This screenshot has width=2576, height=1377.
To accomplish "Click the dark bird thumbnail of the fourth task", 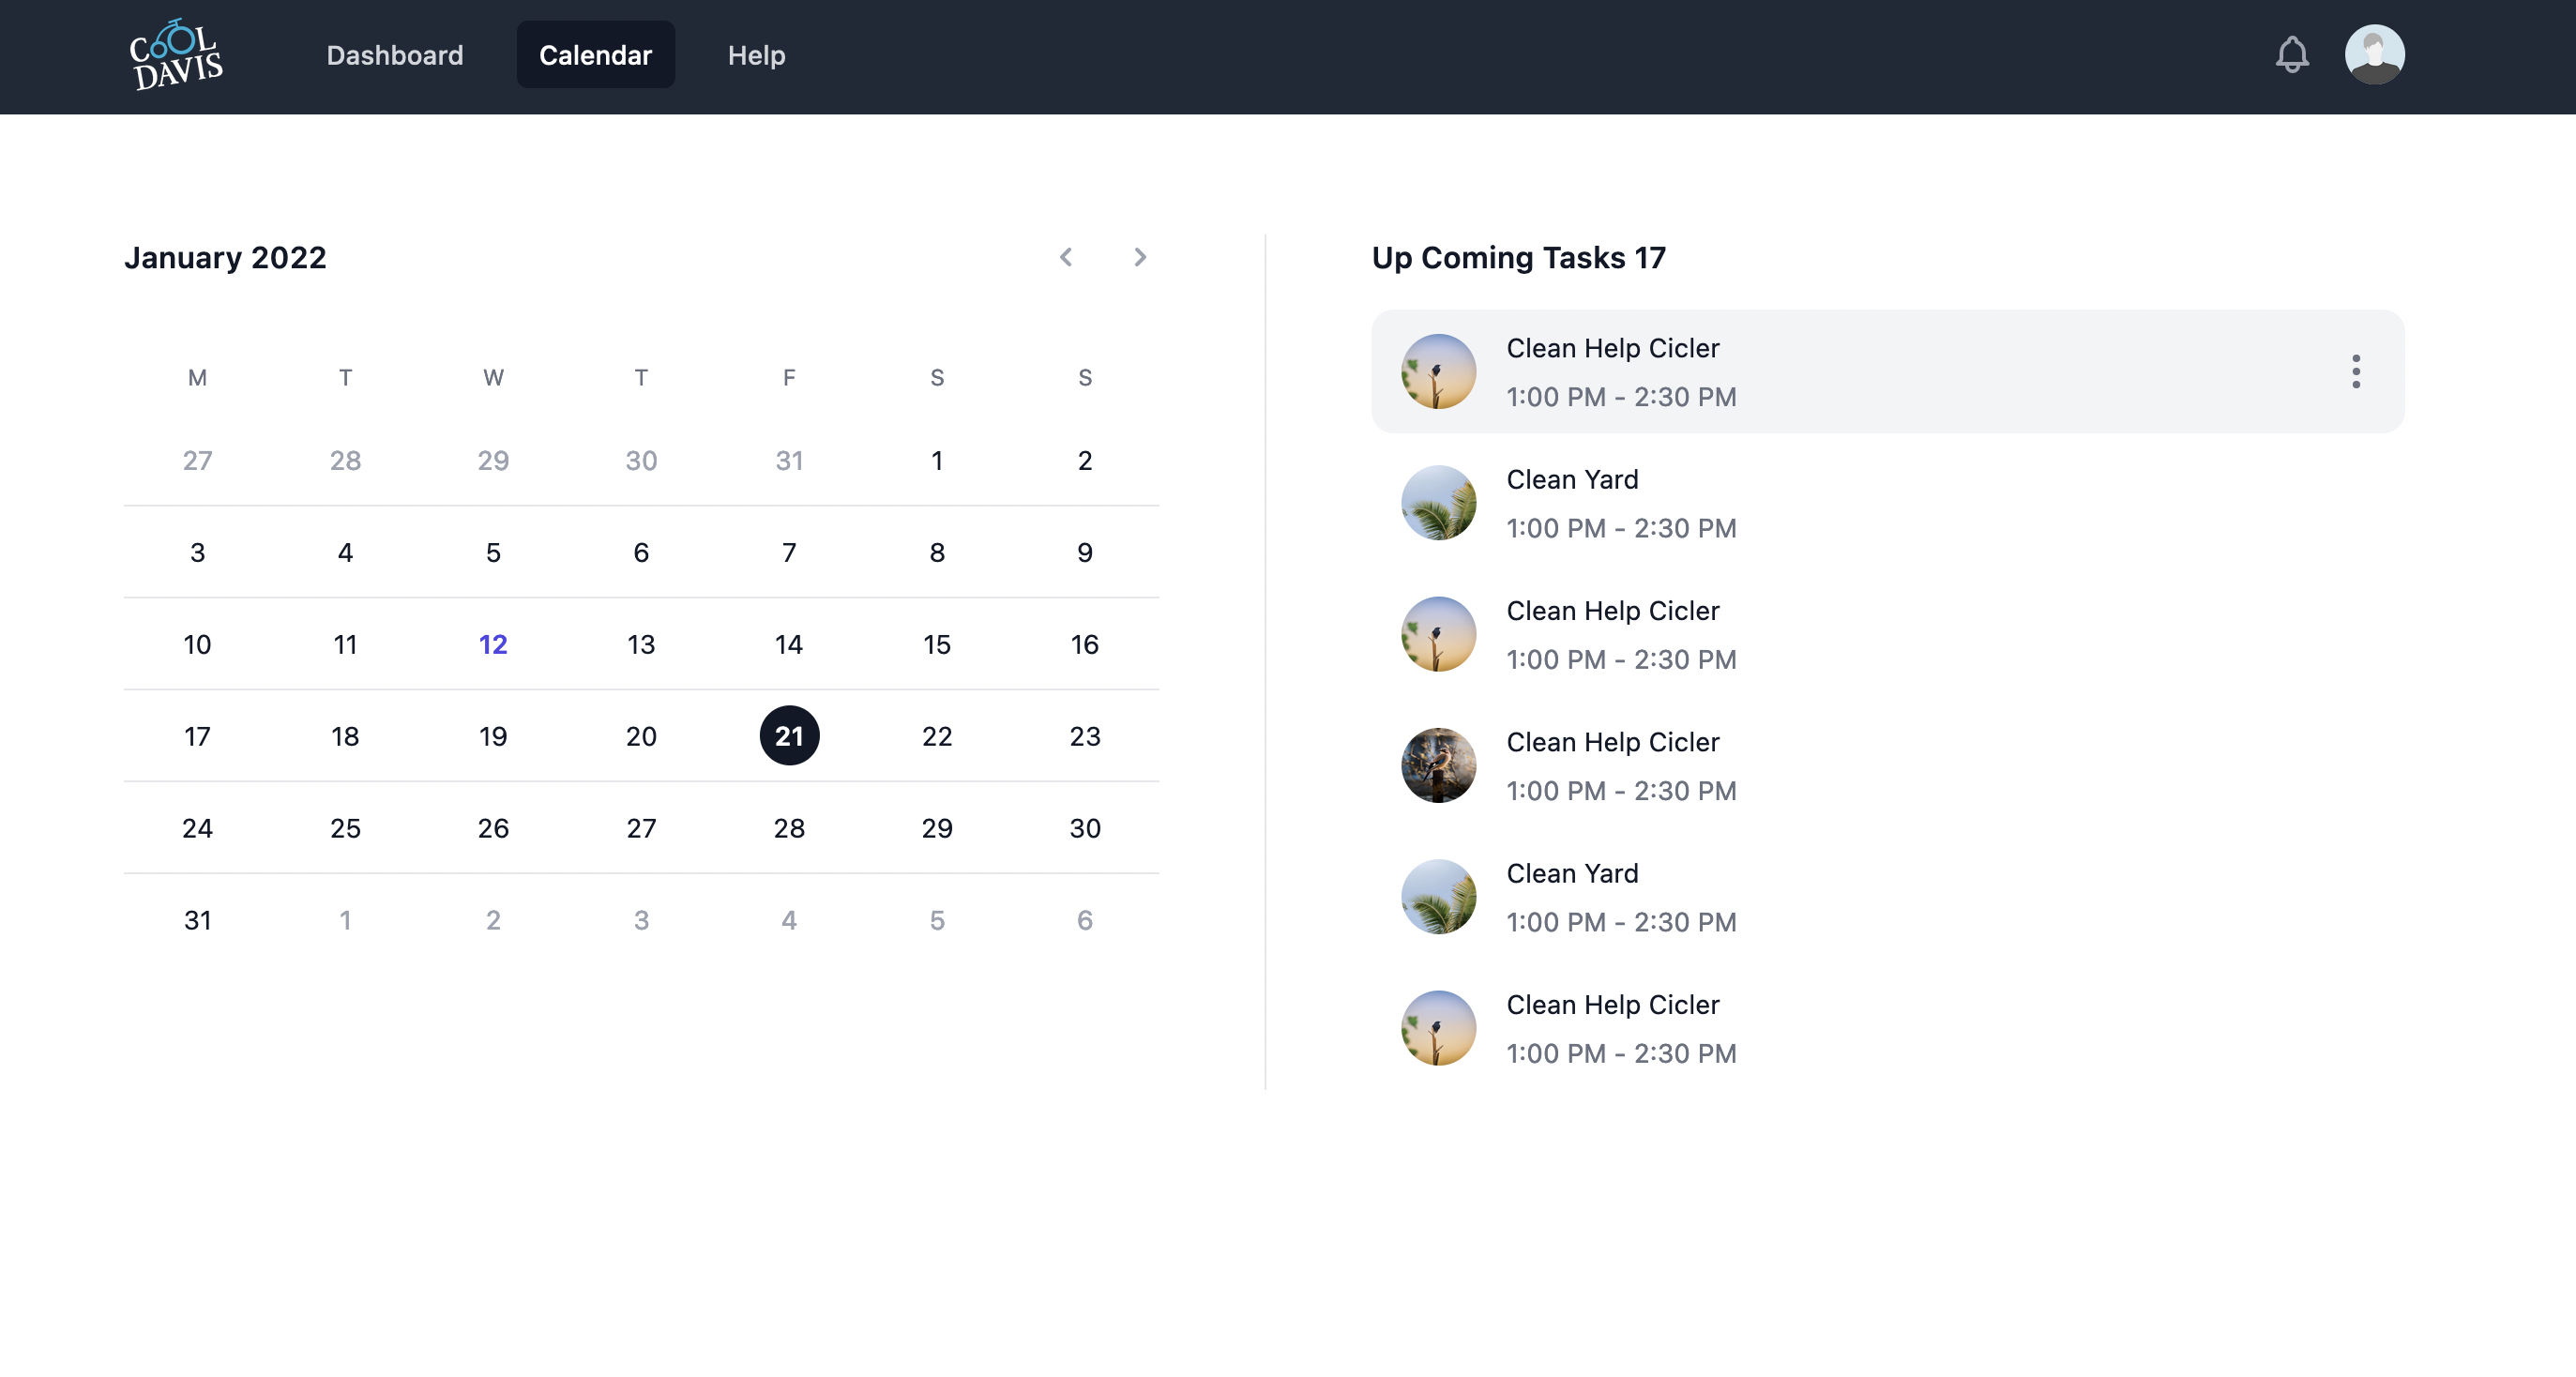I will (1438, 766).
